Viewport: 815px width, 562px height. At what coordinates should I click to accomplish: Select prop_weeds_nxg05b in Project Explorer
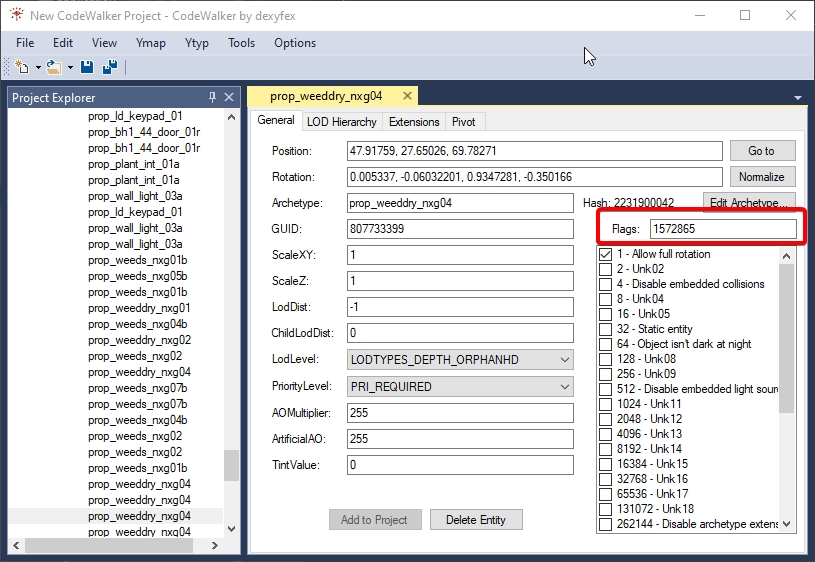138,276
